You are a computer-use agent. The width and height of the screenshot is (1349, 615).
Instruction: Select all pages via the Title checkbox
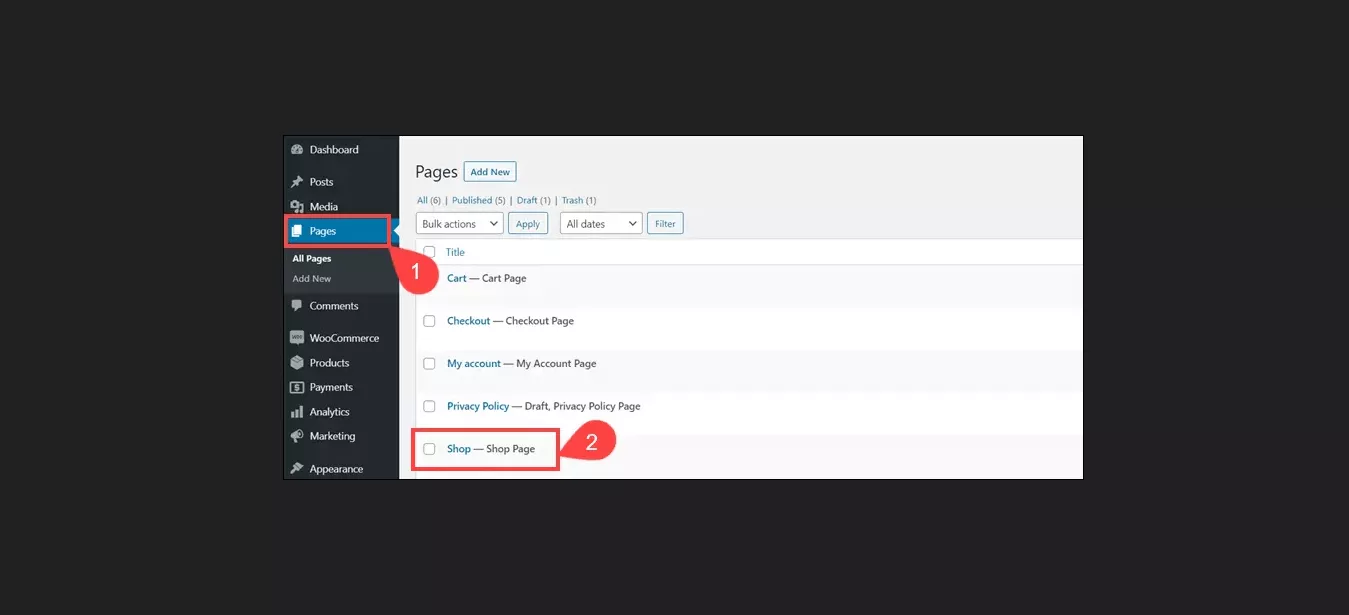click(429, 252)
